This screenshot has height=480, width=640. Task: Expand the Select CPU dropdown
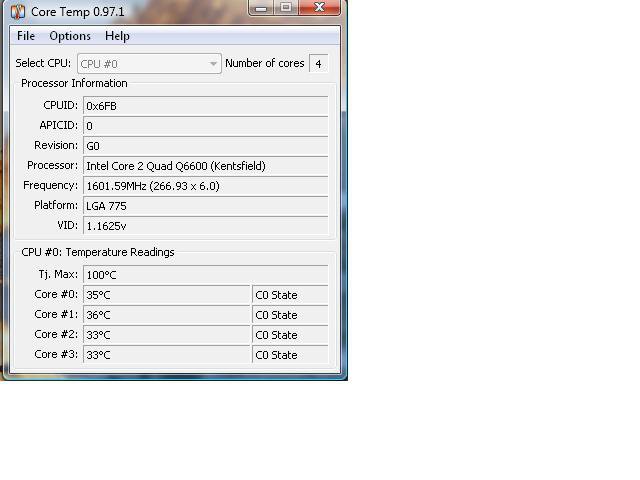pyautogui.click(x=149, y=64)
